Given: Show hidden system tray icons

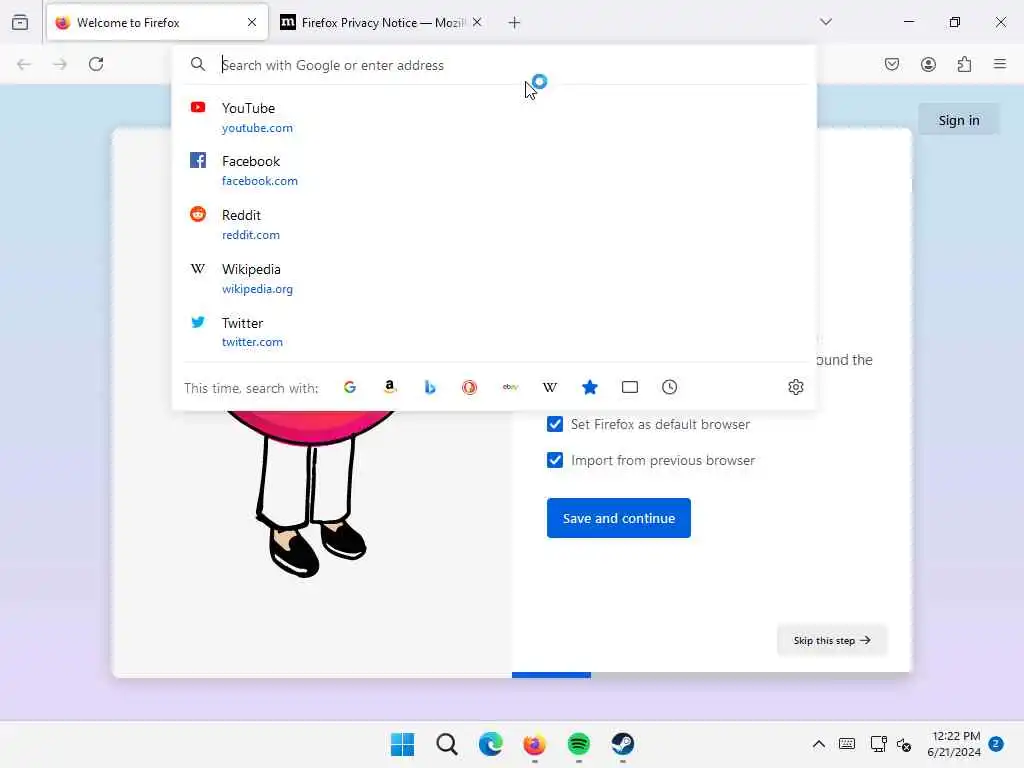Looking at the screenshot, I should click(818, 744).
